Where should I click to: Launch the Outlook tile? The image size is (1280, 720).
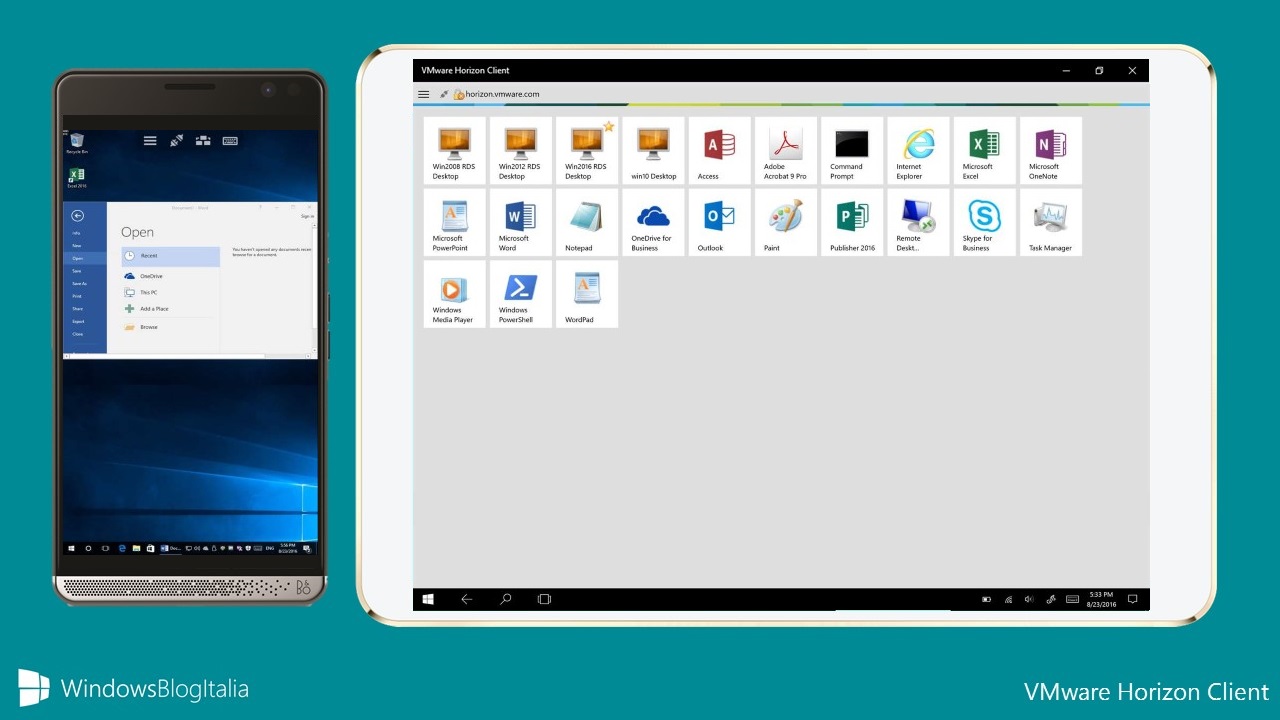tap(720, 222)
